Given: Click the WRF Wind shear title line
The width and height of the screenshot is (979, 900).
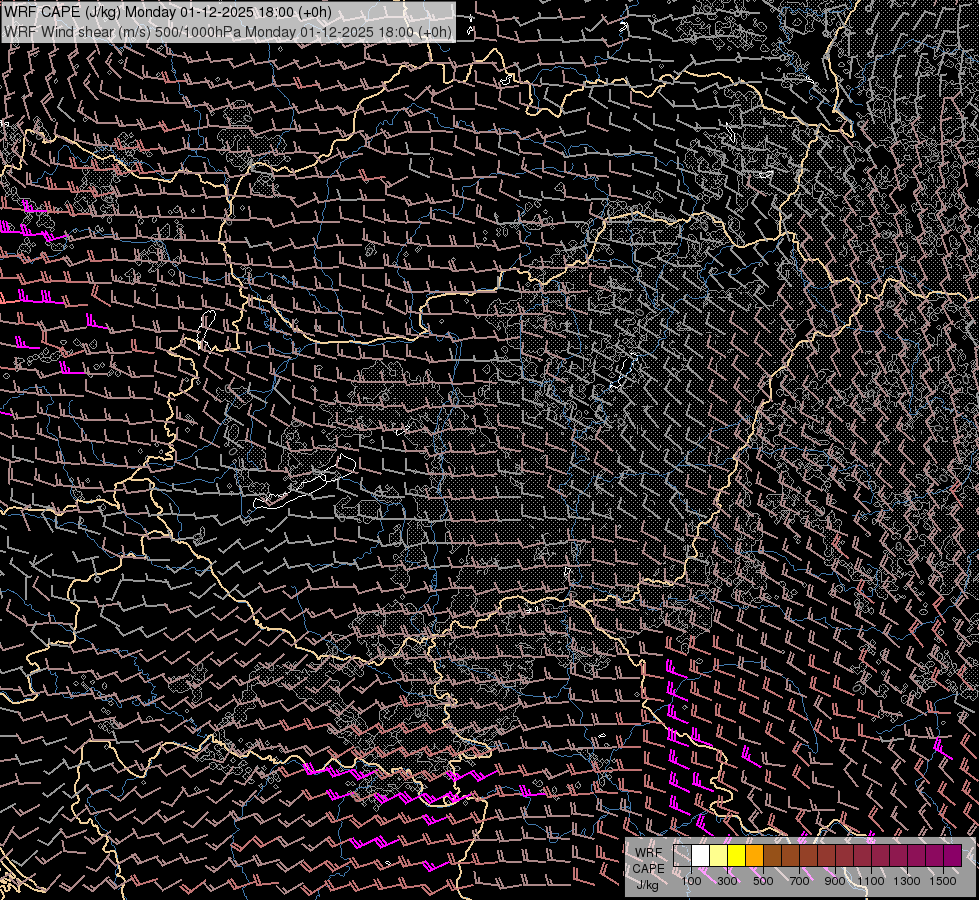Looking at the screenshot, I should click(x=227, y=32).
